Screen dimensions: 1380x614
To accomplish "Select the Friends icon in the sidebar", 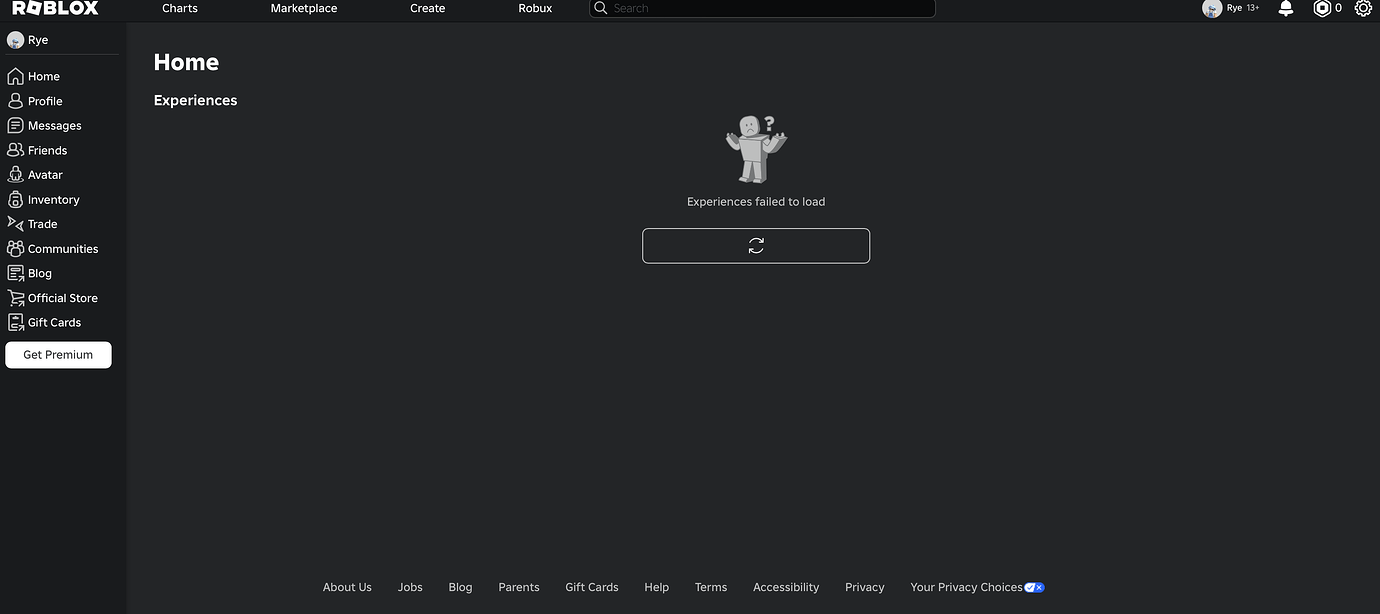I will [15, 150].
